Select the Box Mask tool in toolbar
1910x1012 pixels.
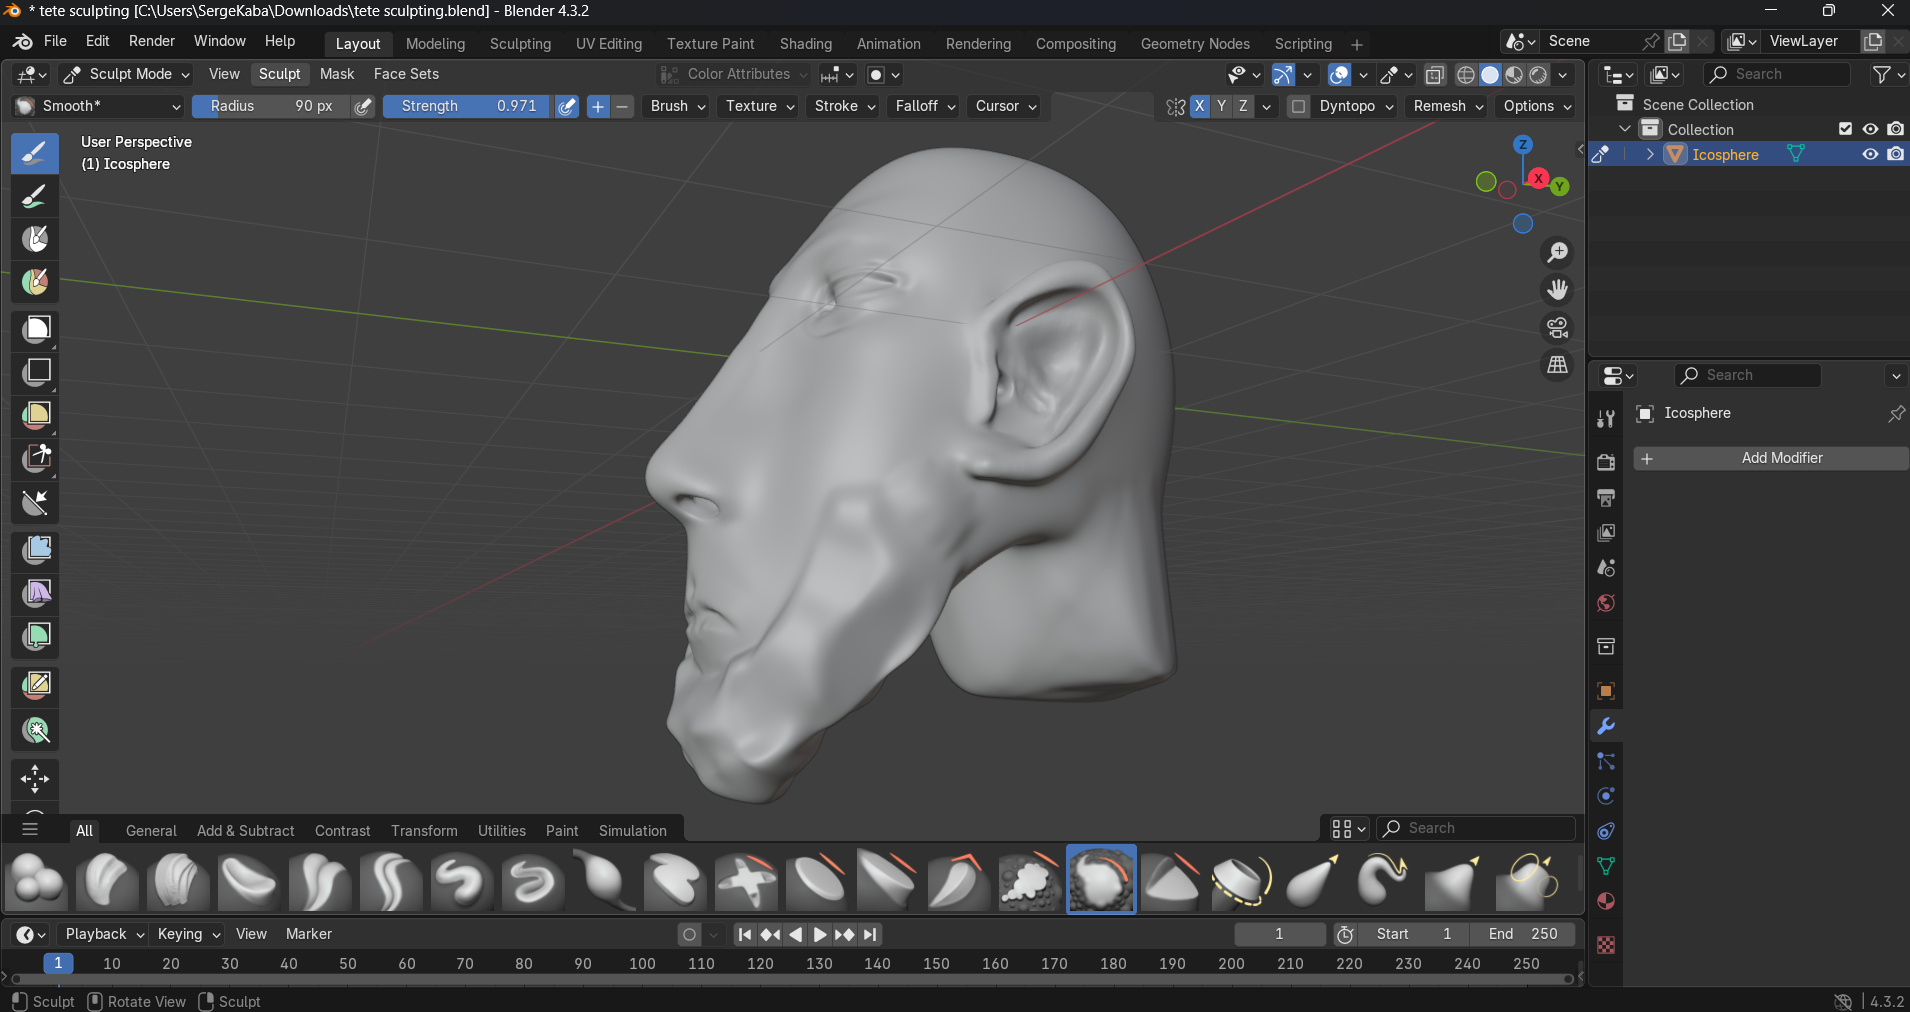(36, 329)
